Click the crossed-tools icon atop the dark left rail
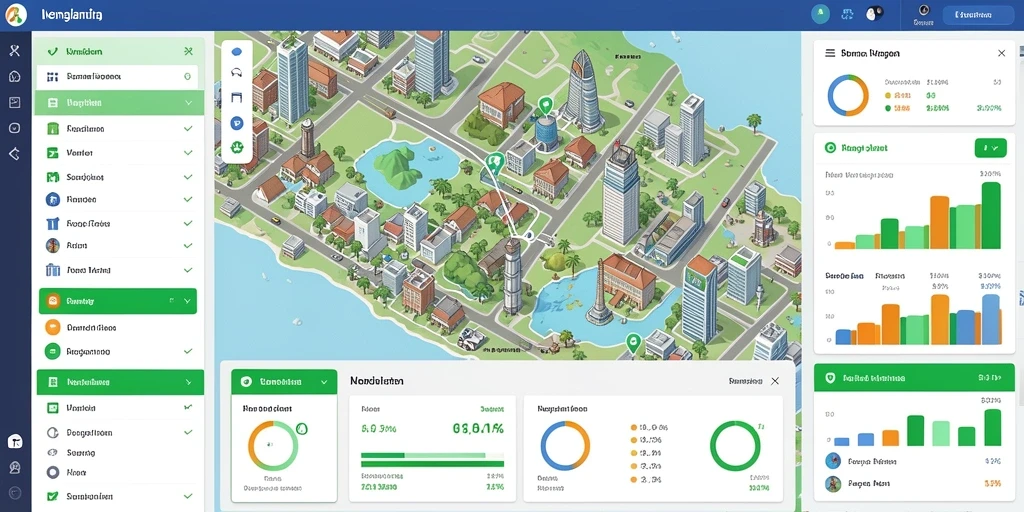1024x512 pixels. coord(14,51)
